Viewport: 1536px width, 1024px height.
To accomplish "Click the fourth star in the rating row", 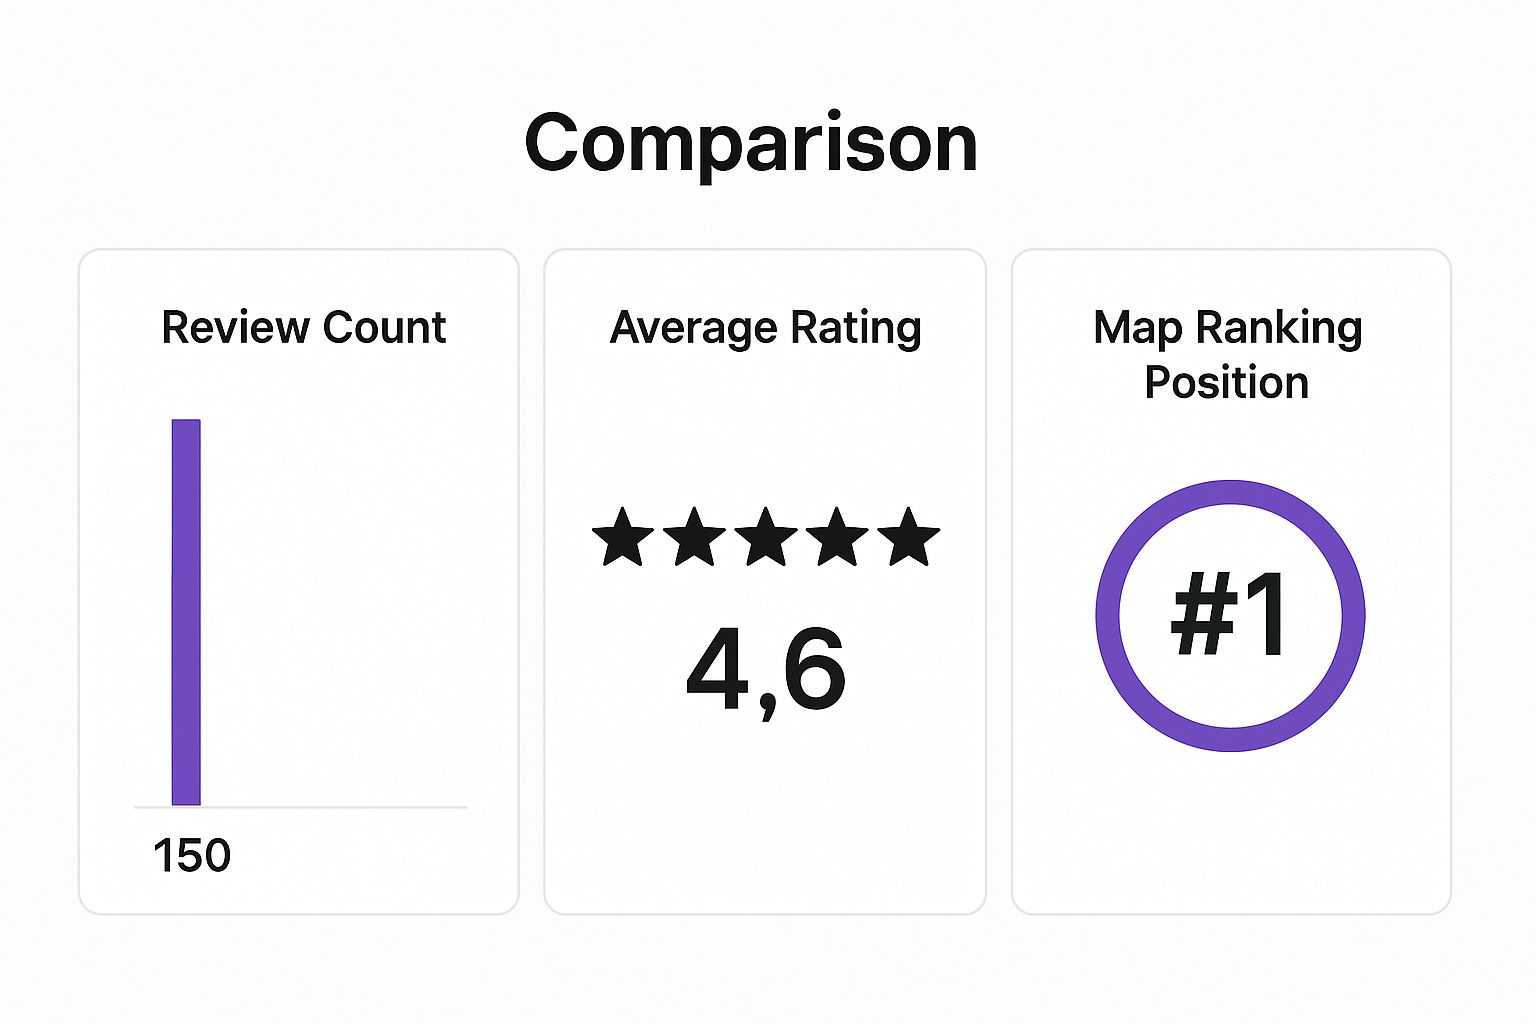I will [x=837, y=537].
